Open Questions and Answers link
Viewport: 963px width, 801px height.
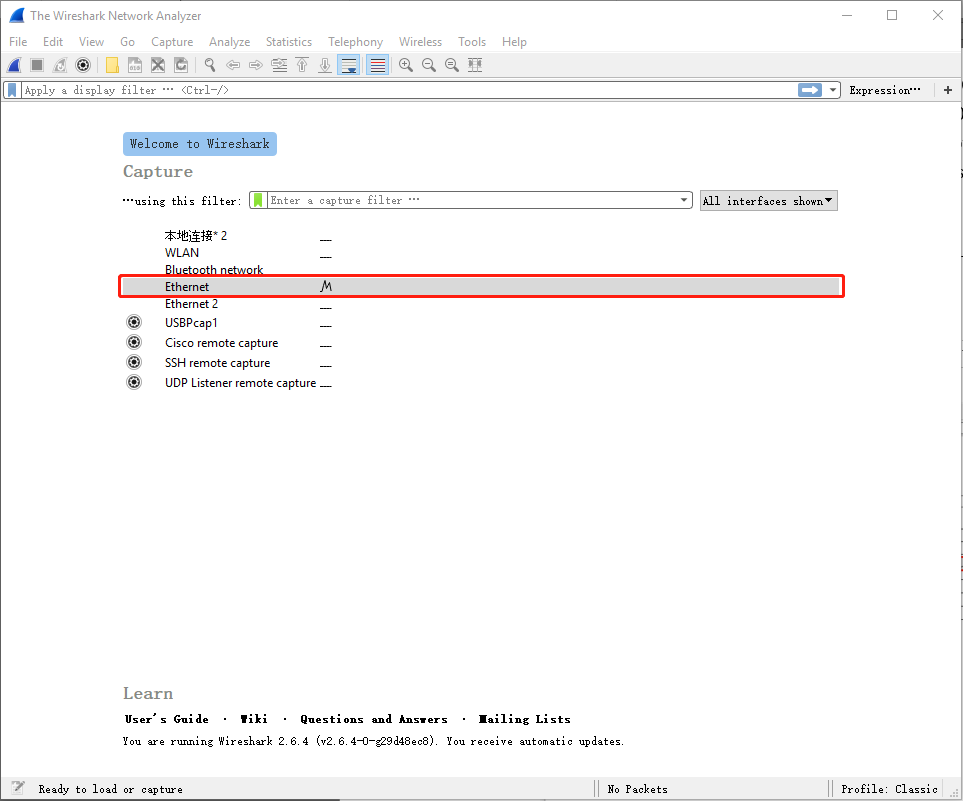[373, 719]
